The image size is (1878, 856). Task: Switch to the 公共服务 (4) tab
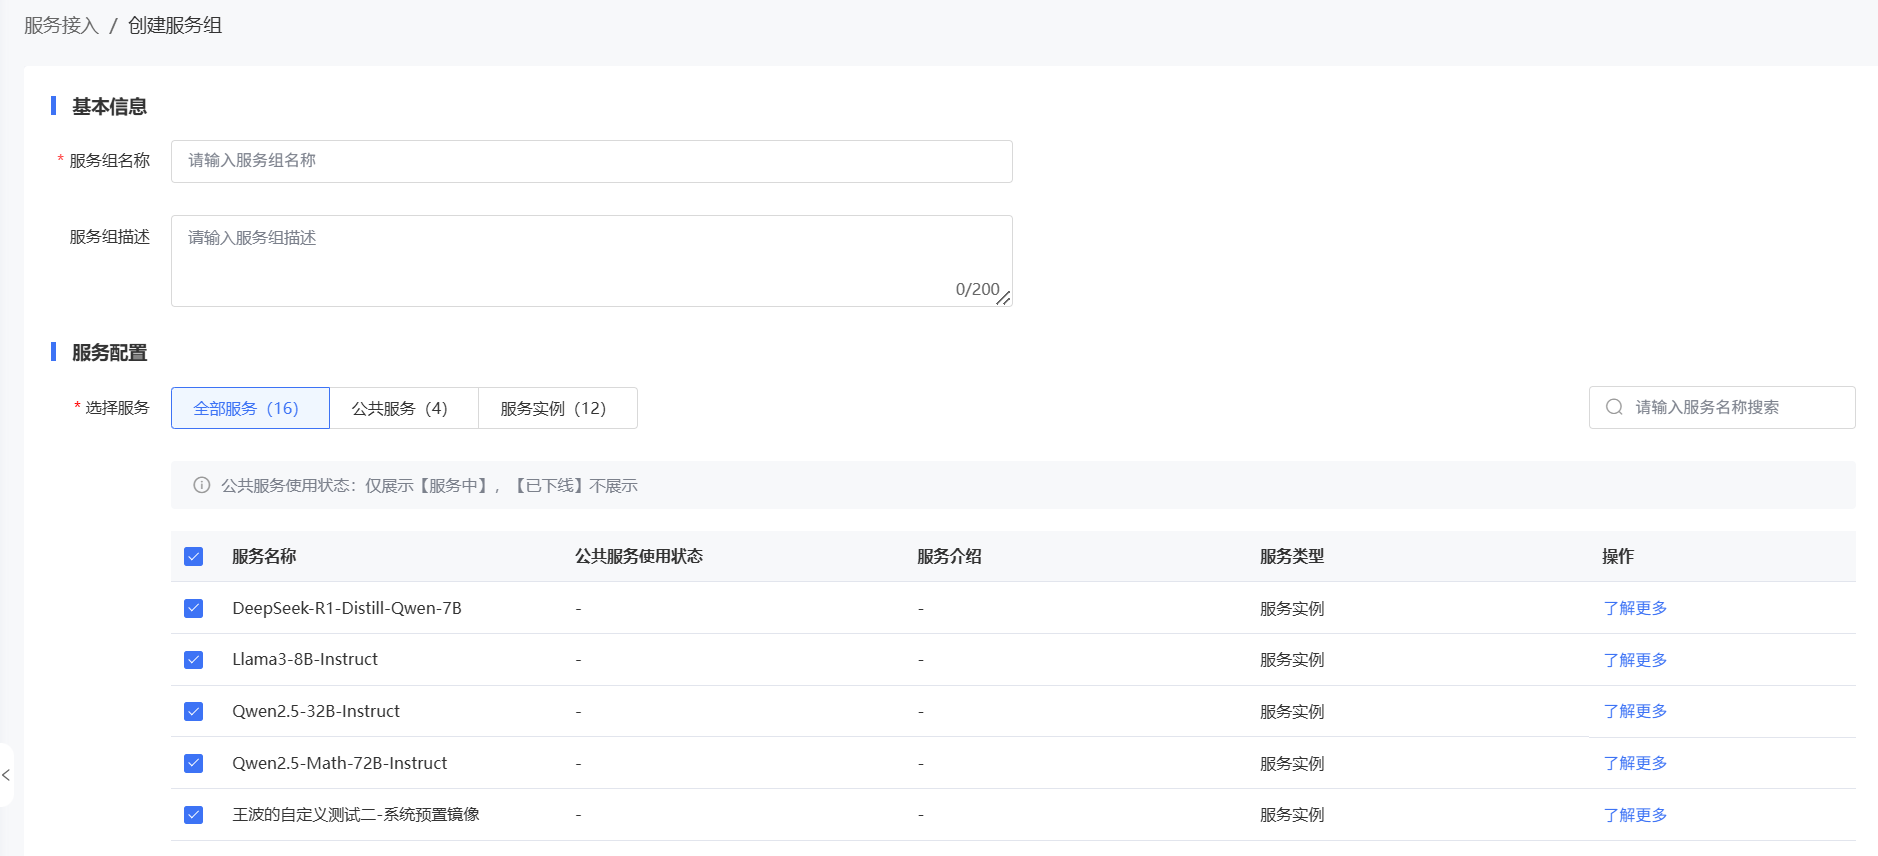point(404,408)
